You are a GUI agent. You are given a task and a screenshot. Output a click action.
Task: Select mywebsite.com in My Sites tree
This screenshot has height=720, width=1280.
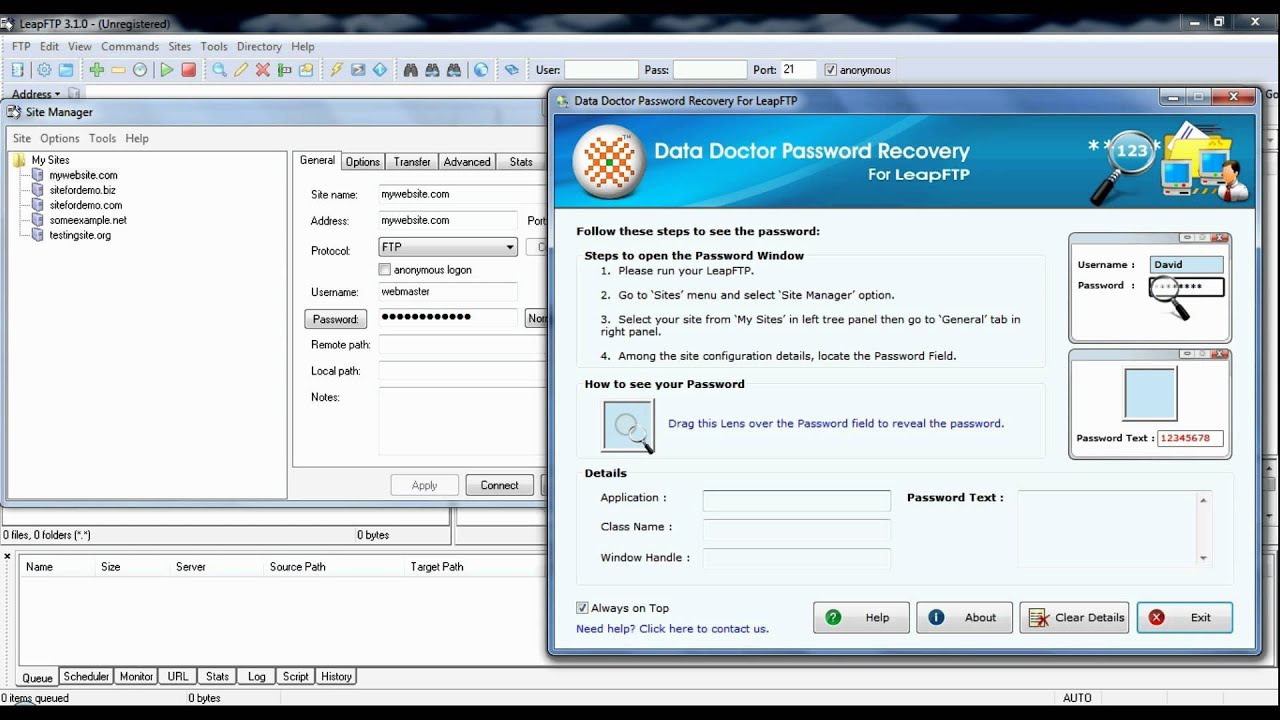(83, 175)
